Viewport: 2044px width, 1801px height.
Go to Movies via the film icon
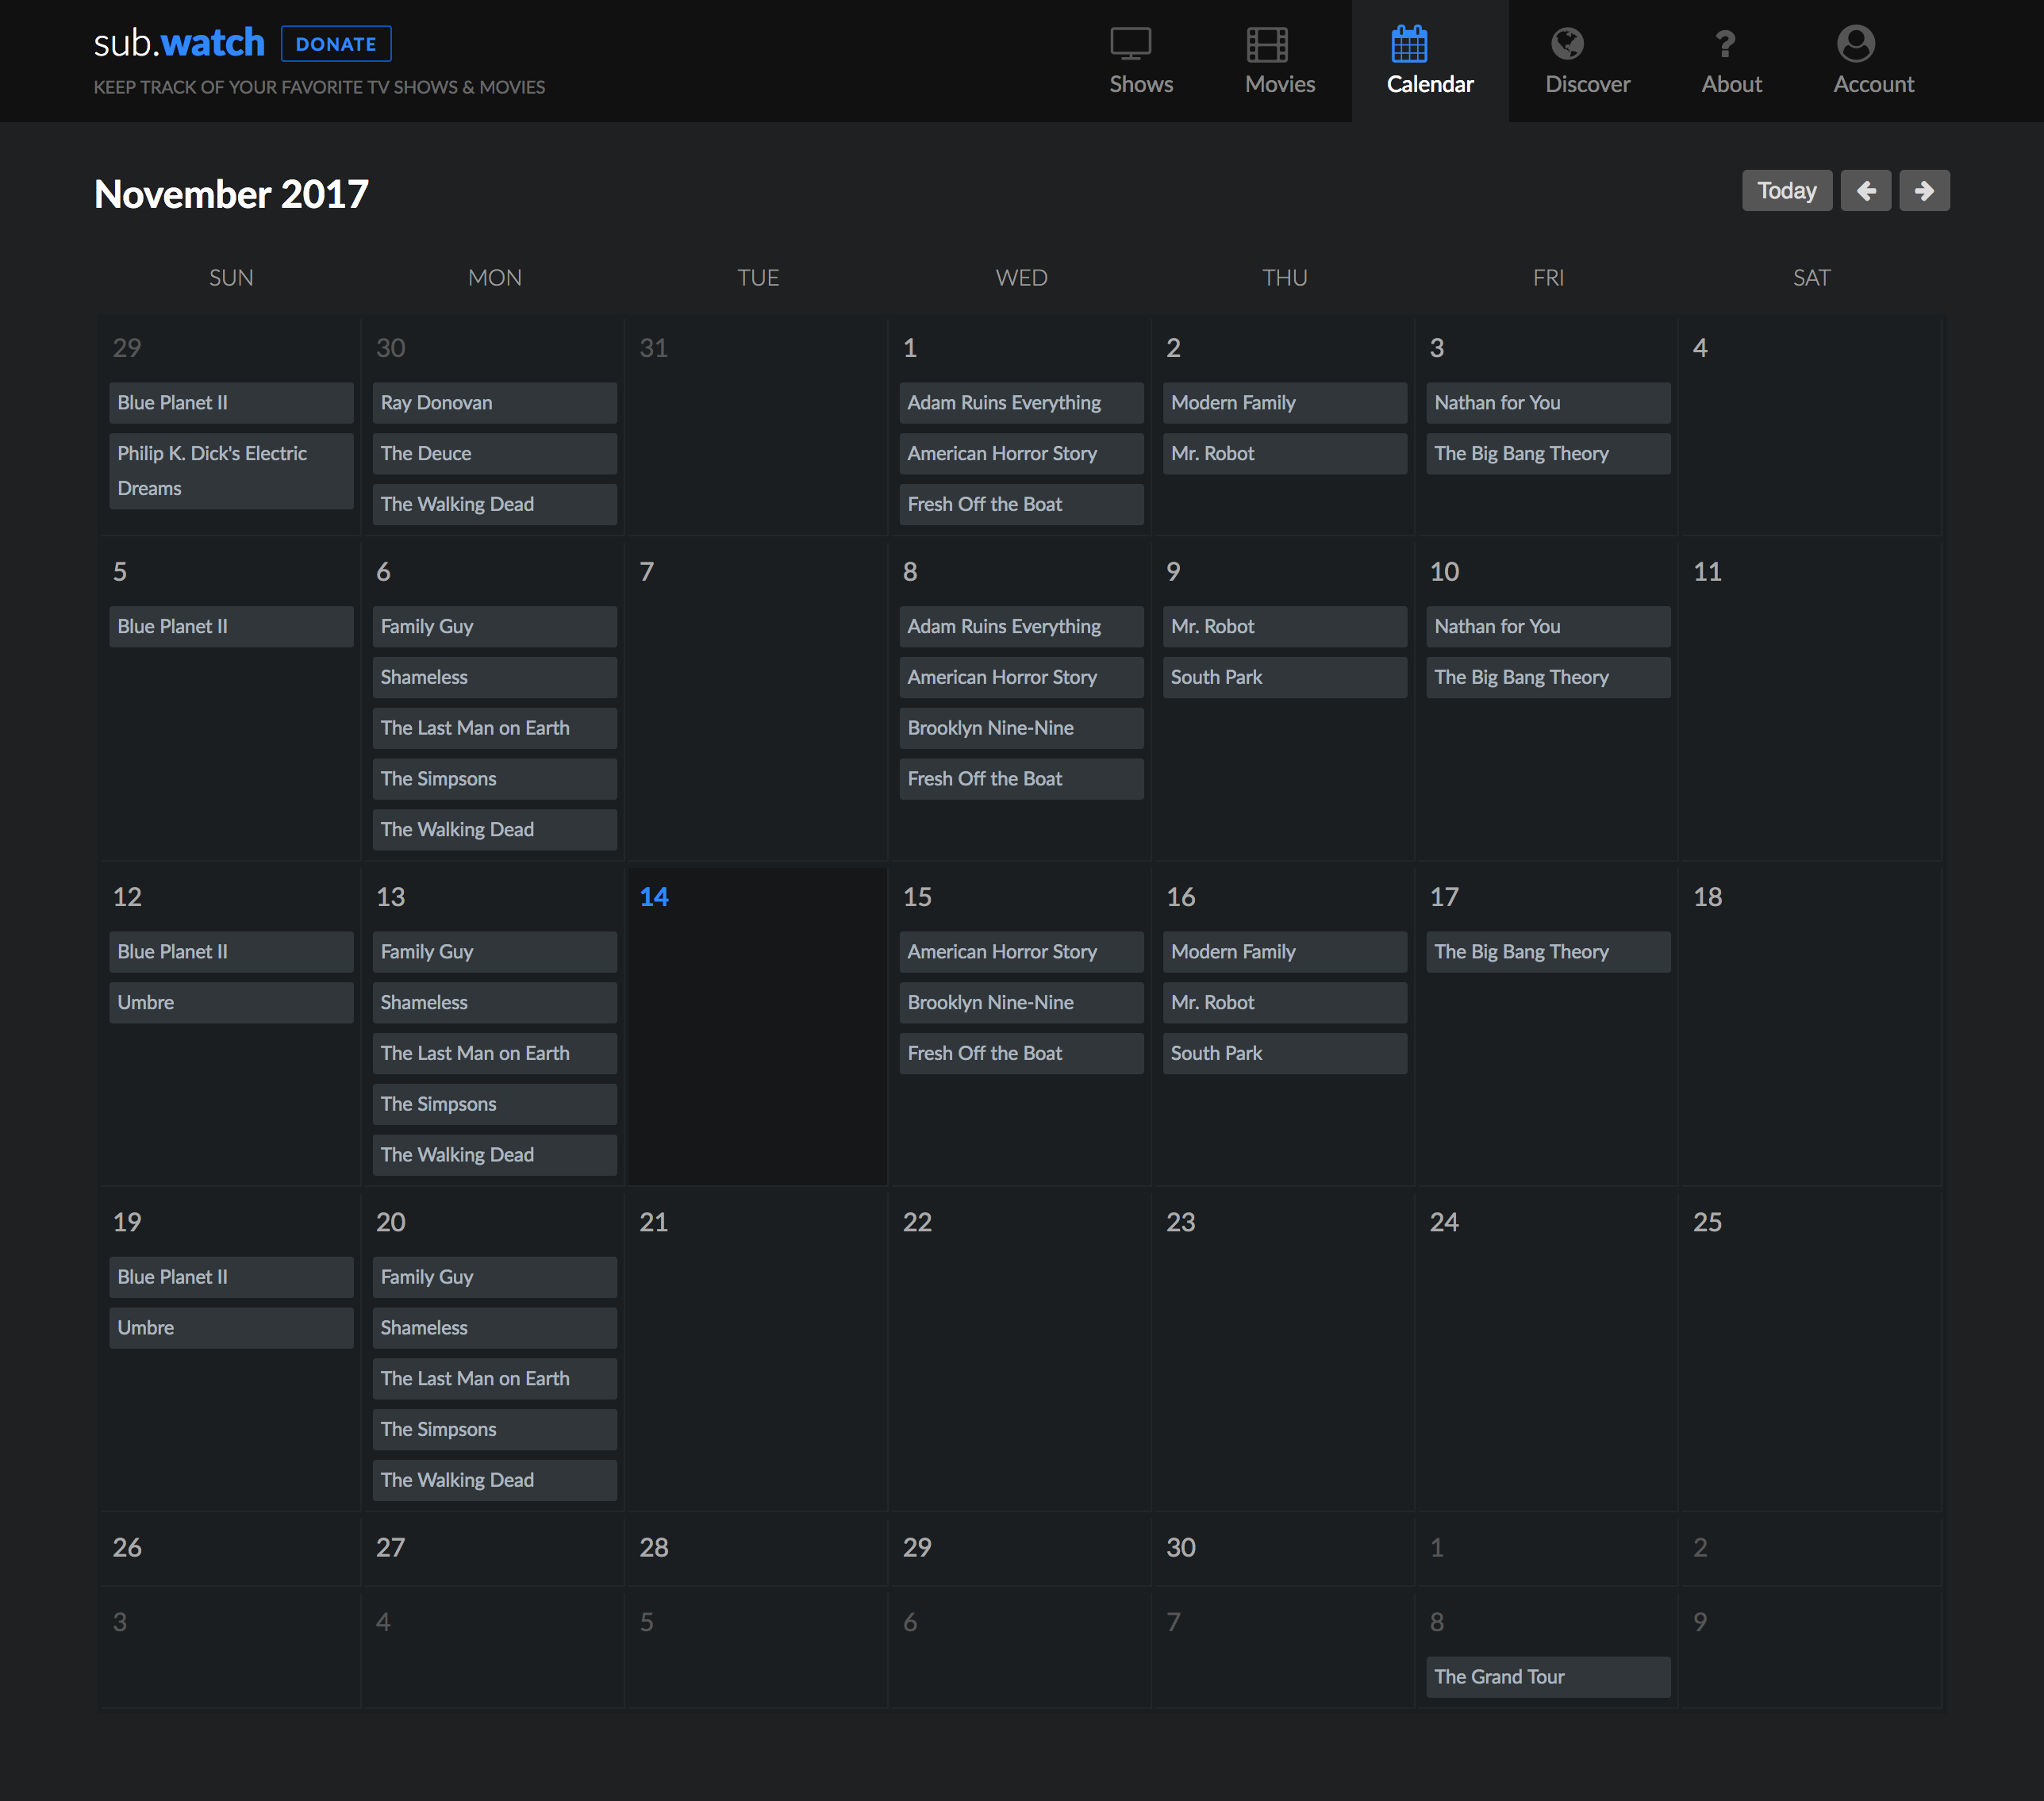[x=1266, y=44]
